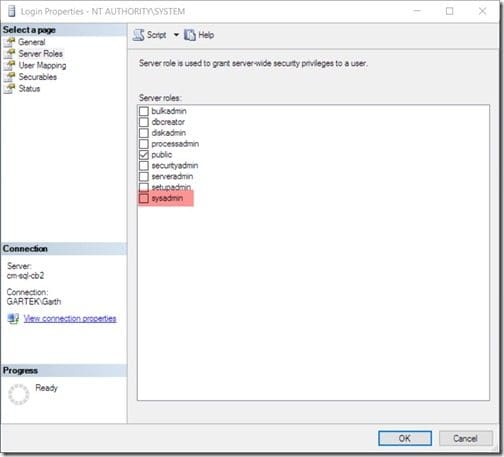Click the Help book icon
This screenshot has height=457, width=504.
(x=190, y=35)
